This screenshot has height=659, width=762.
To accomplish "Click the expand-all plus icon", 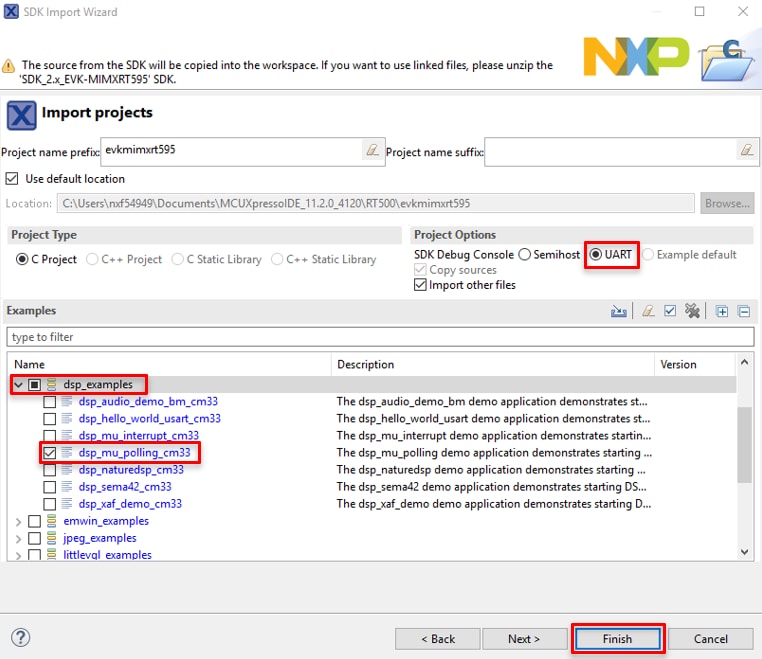I will (722, 311).
